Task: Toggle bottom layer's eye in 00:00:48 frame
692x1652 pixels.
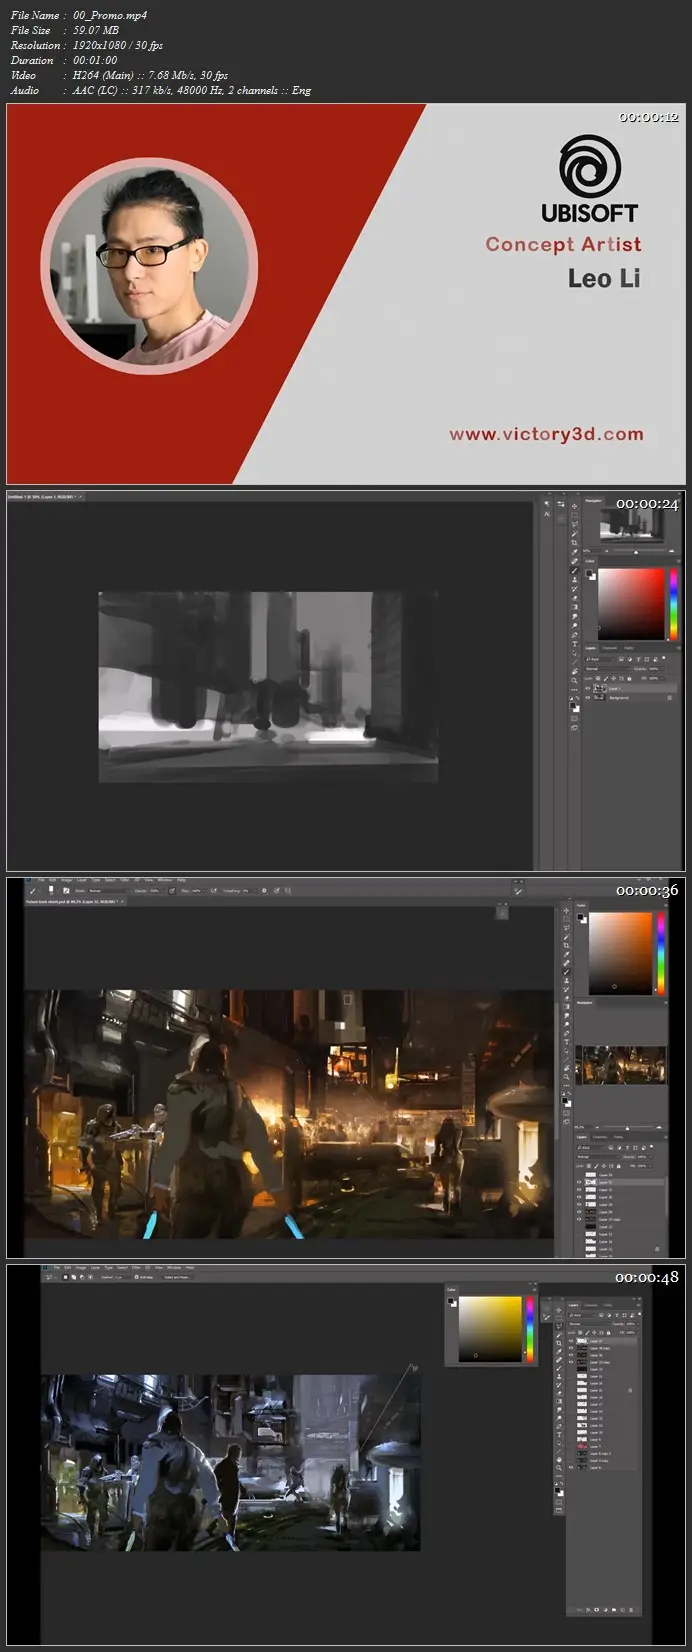Action: click(x=571, y=1467)
